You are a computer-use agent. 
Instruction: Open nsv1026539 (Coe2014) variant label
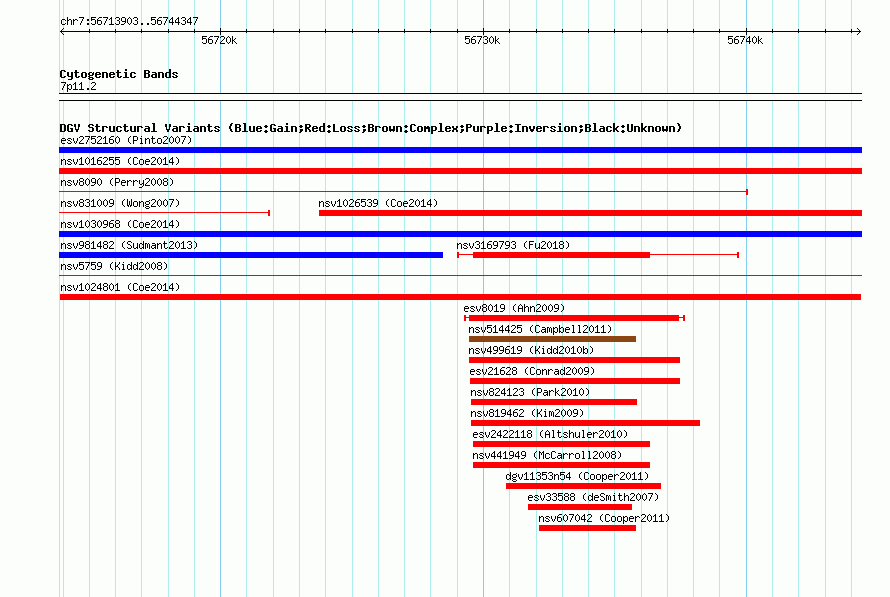click(x=378, y=203)
